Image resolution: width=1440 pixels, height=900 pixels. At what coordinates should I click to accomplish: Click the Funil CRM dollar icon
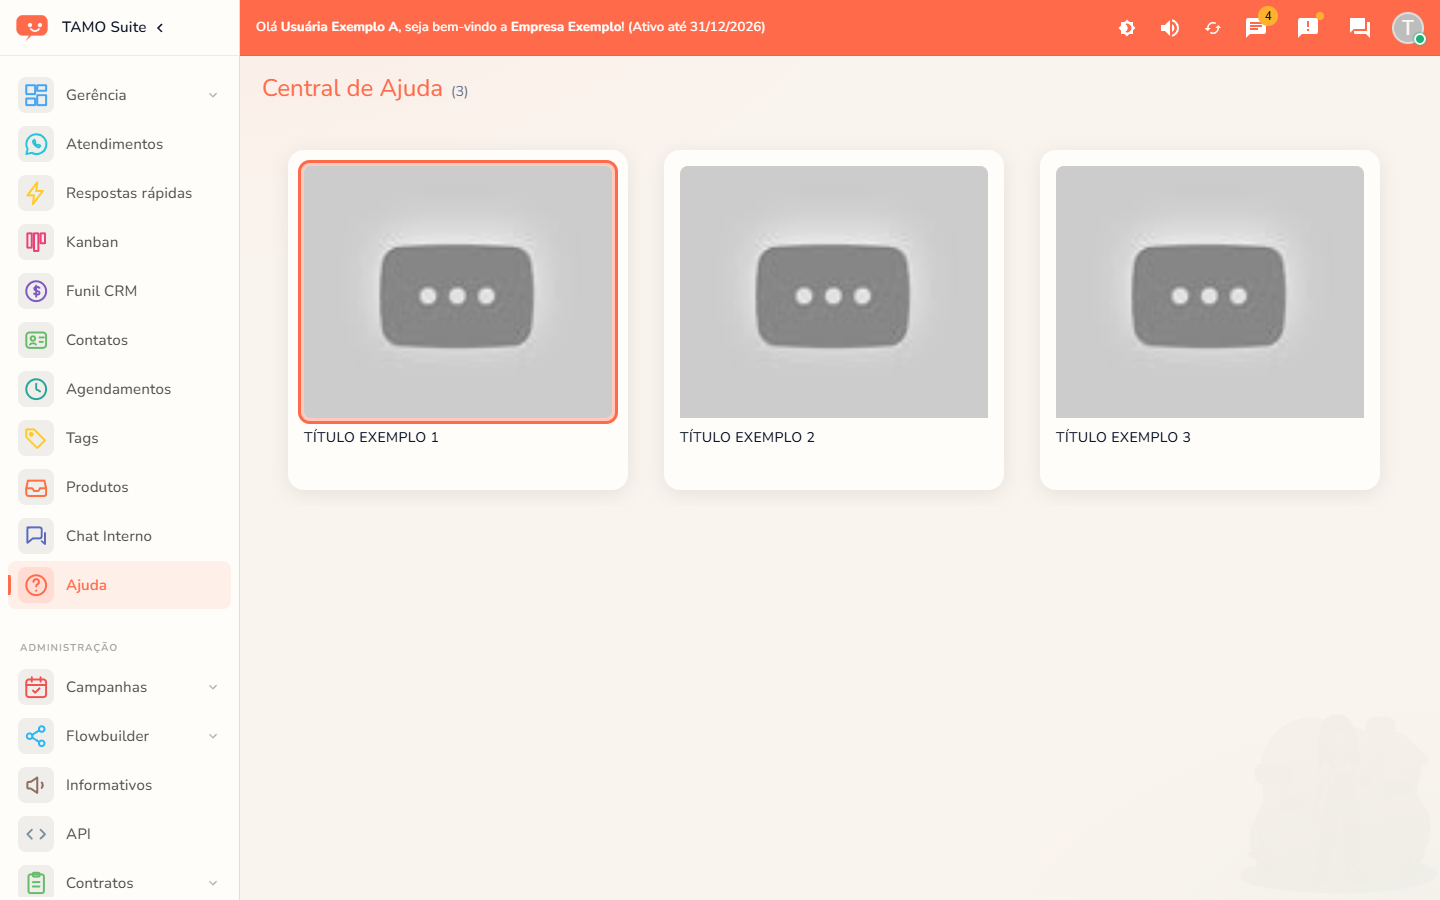pos(36,291)
